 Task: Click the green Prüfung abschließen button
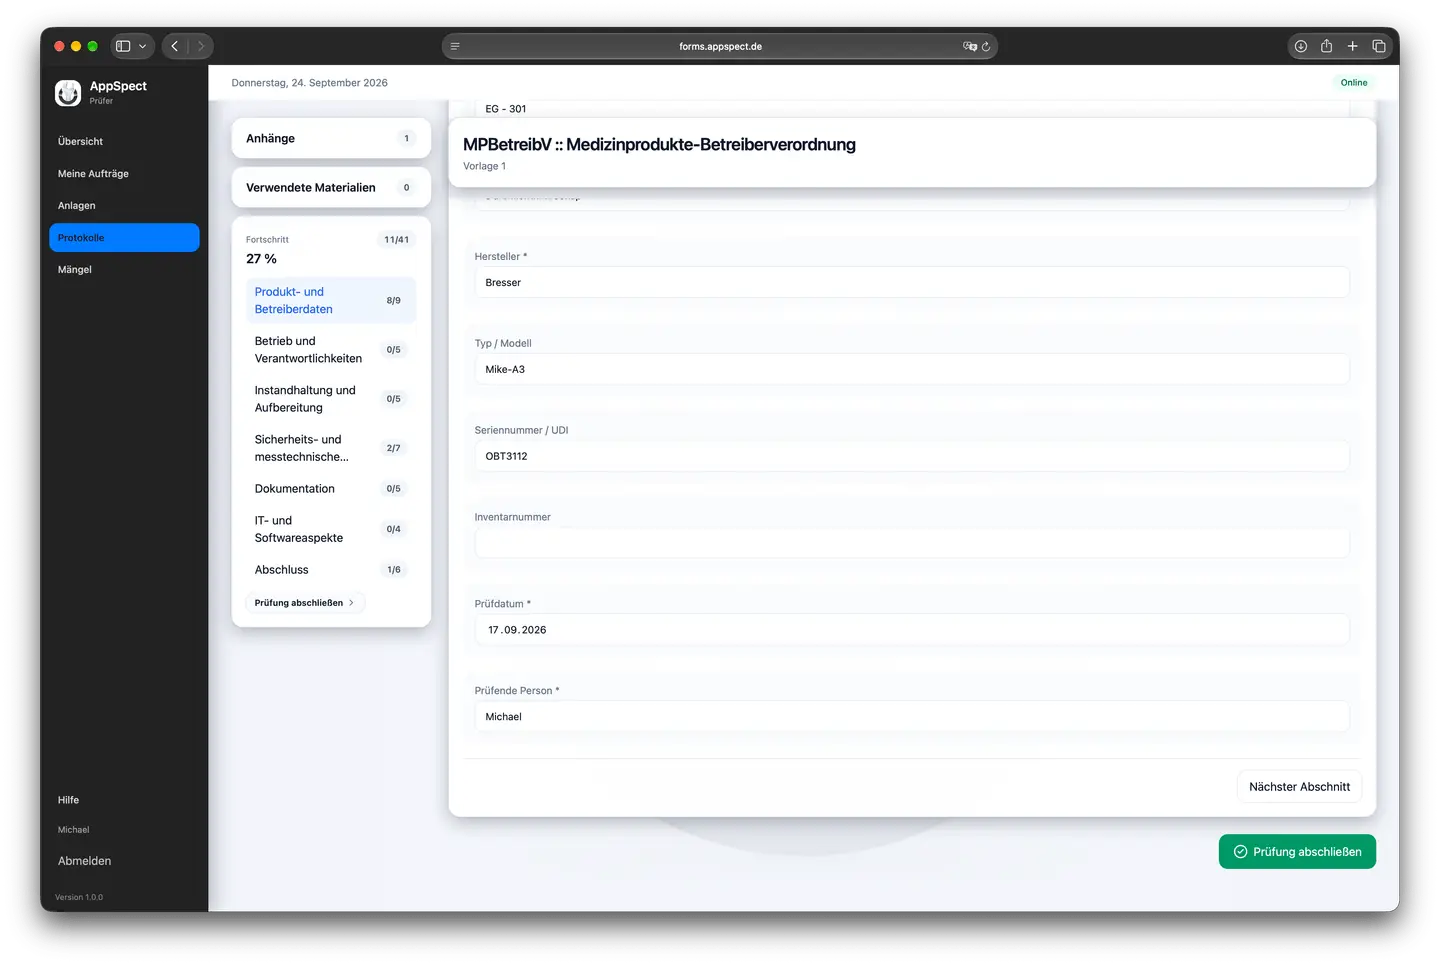(1297, 852)
